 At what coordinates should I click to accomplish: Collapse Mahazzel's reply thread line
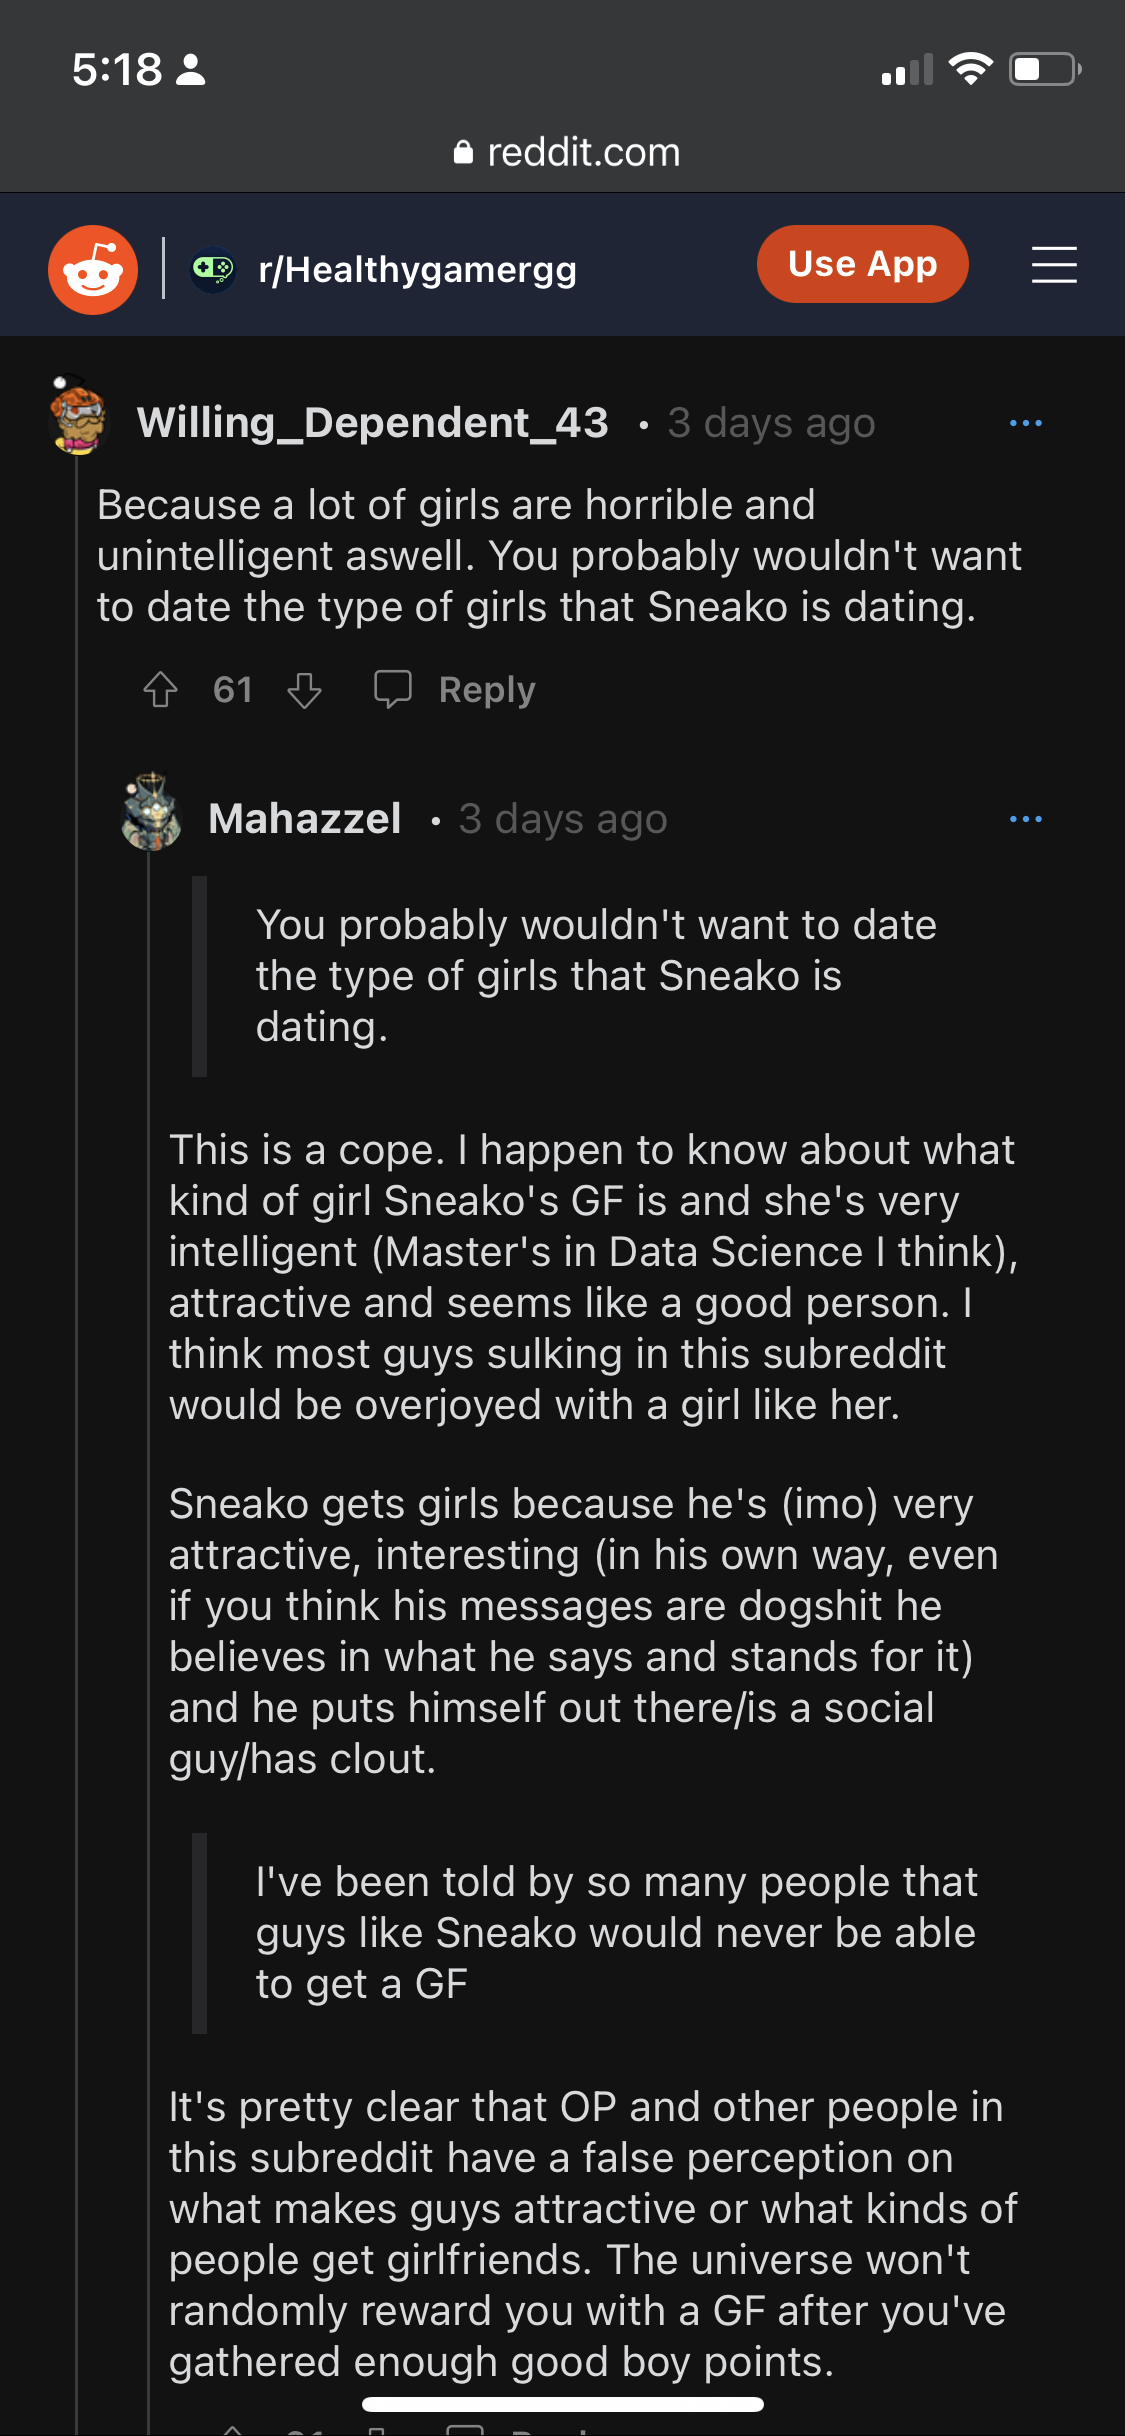[x=149, y=1500]
